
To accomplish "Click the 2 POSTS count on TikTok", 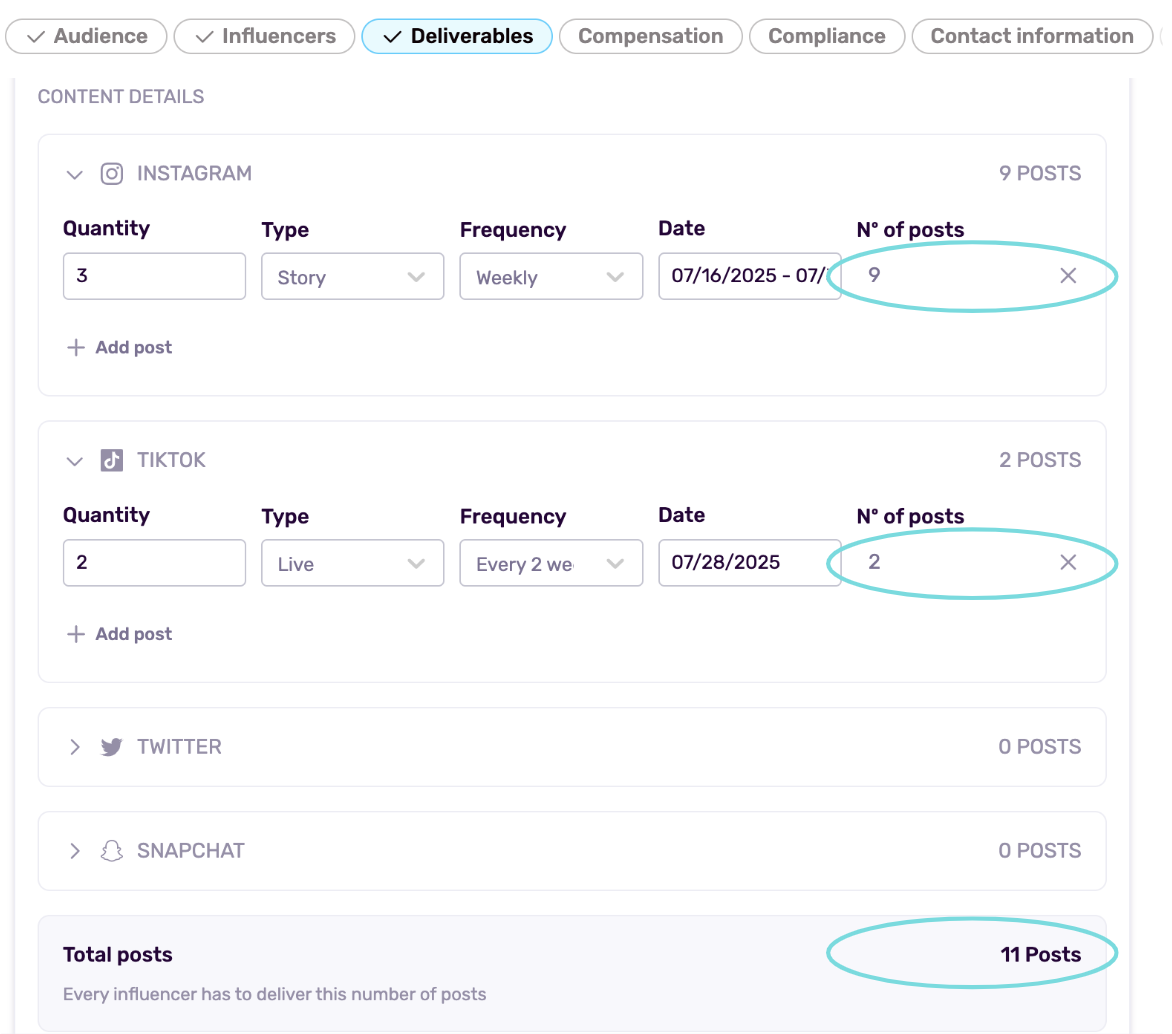I will (x=1040, y=460).
